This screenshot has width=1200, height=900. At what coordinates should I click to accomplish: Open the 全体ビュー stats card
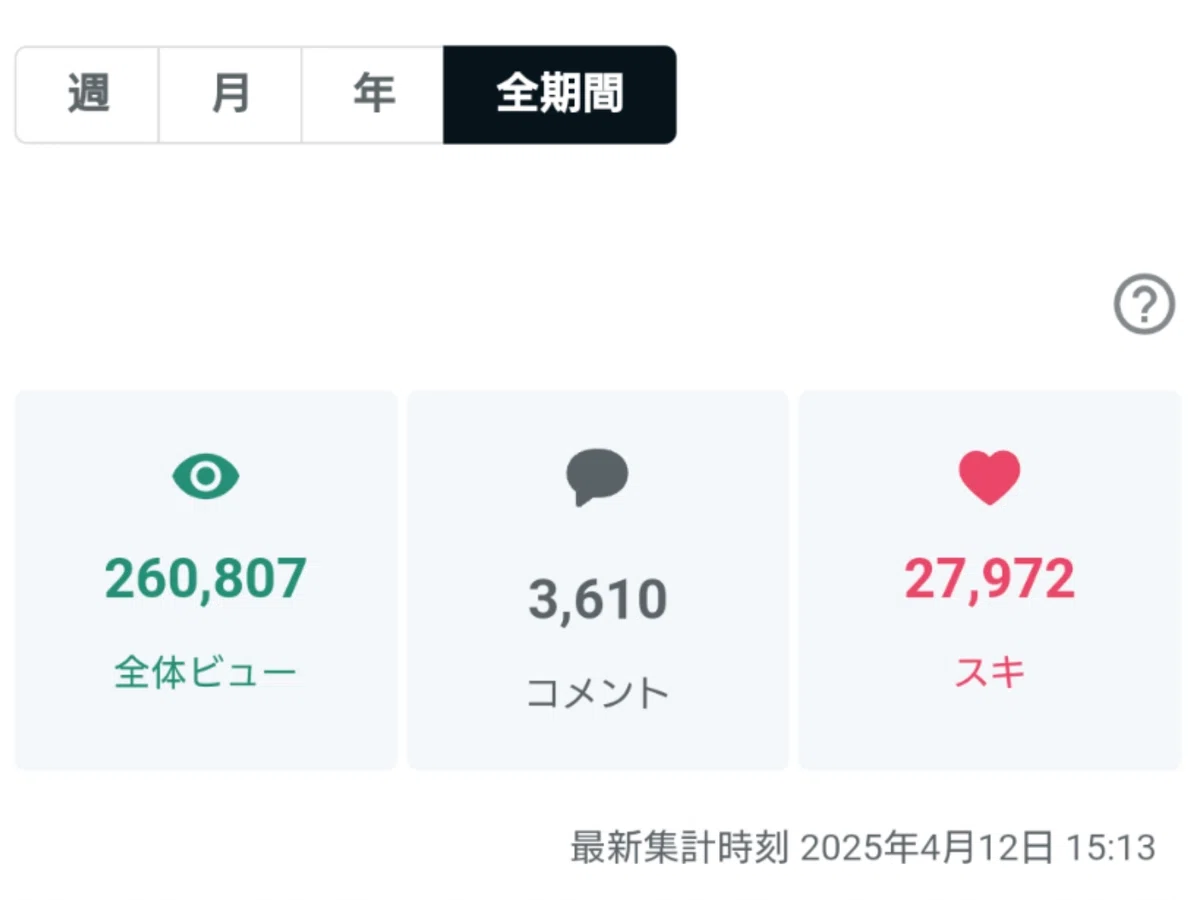pyautogui.click(x=206, y=580)
